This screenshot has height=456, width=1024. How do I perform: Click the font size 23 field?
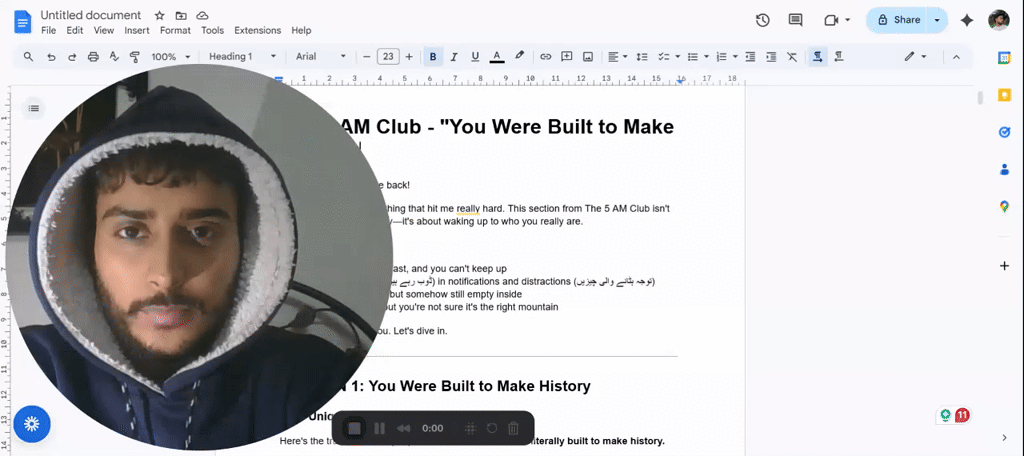point(388,57)
